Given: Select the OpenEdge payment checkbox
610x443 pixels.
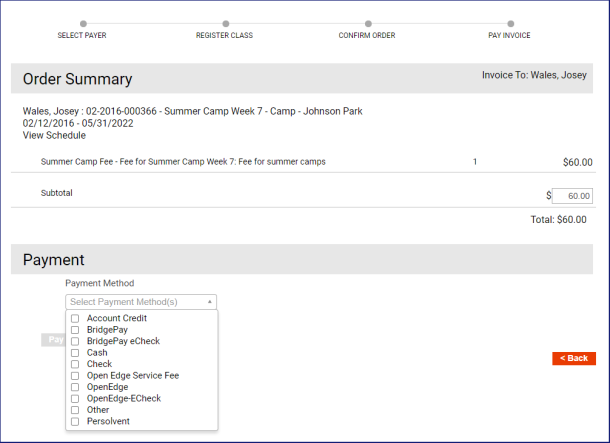Looking at the screenshot, I should 75,387.
